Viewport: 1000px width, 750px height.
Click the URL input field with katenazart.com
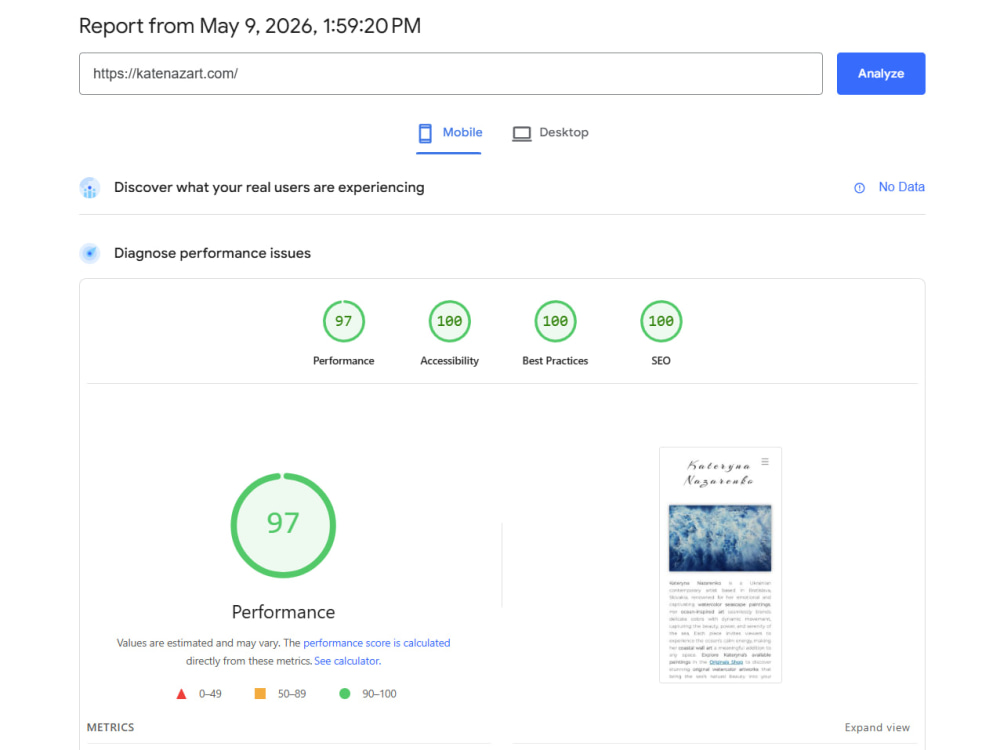coord(451,73)
